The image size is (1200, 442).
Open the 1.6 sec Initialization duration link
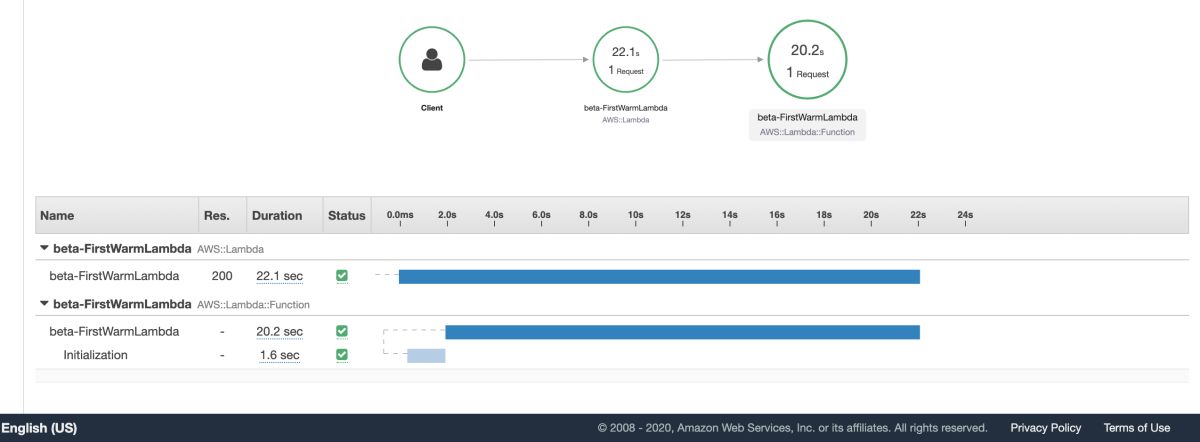279,355
